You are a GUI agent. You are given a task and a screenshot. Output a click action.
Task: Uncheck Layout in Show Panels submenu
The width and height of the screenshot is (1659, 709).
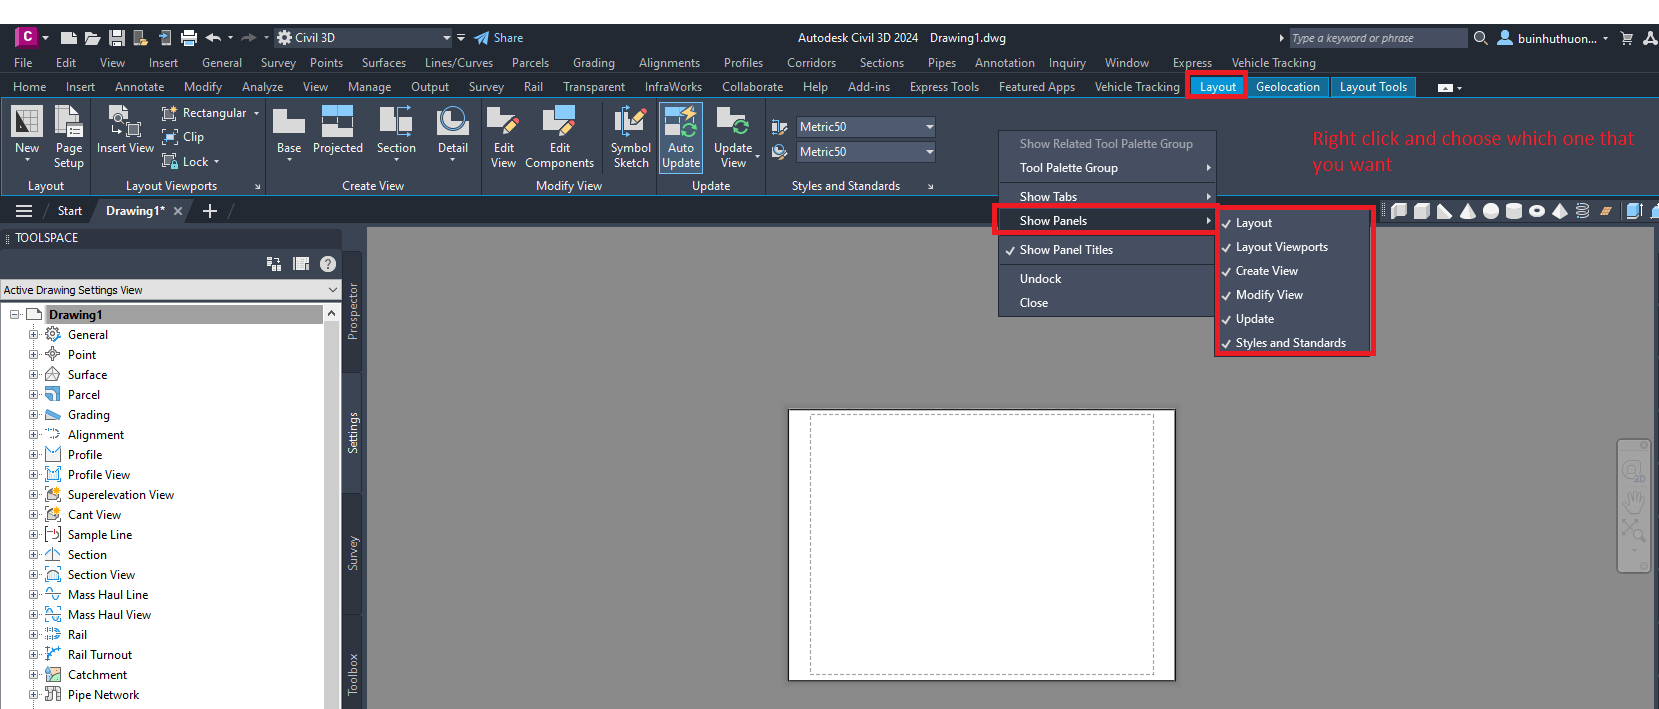(1294, 223)
